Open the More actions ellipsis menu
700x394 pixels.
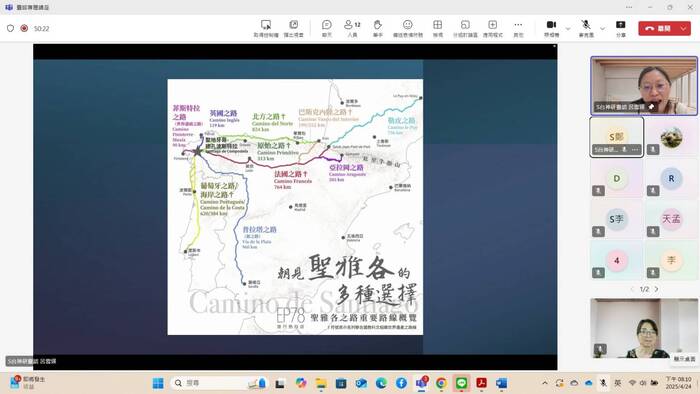click(x=518, y=28)
